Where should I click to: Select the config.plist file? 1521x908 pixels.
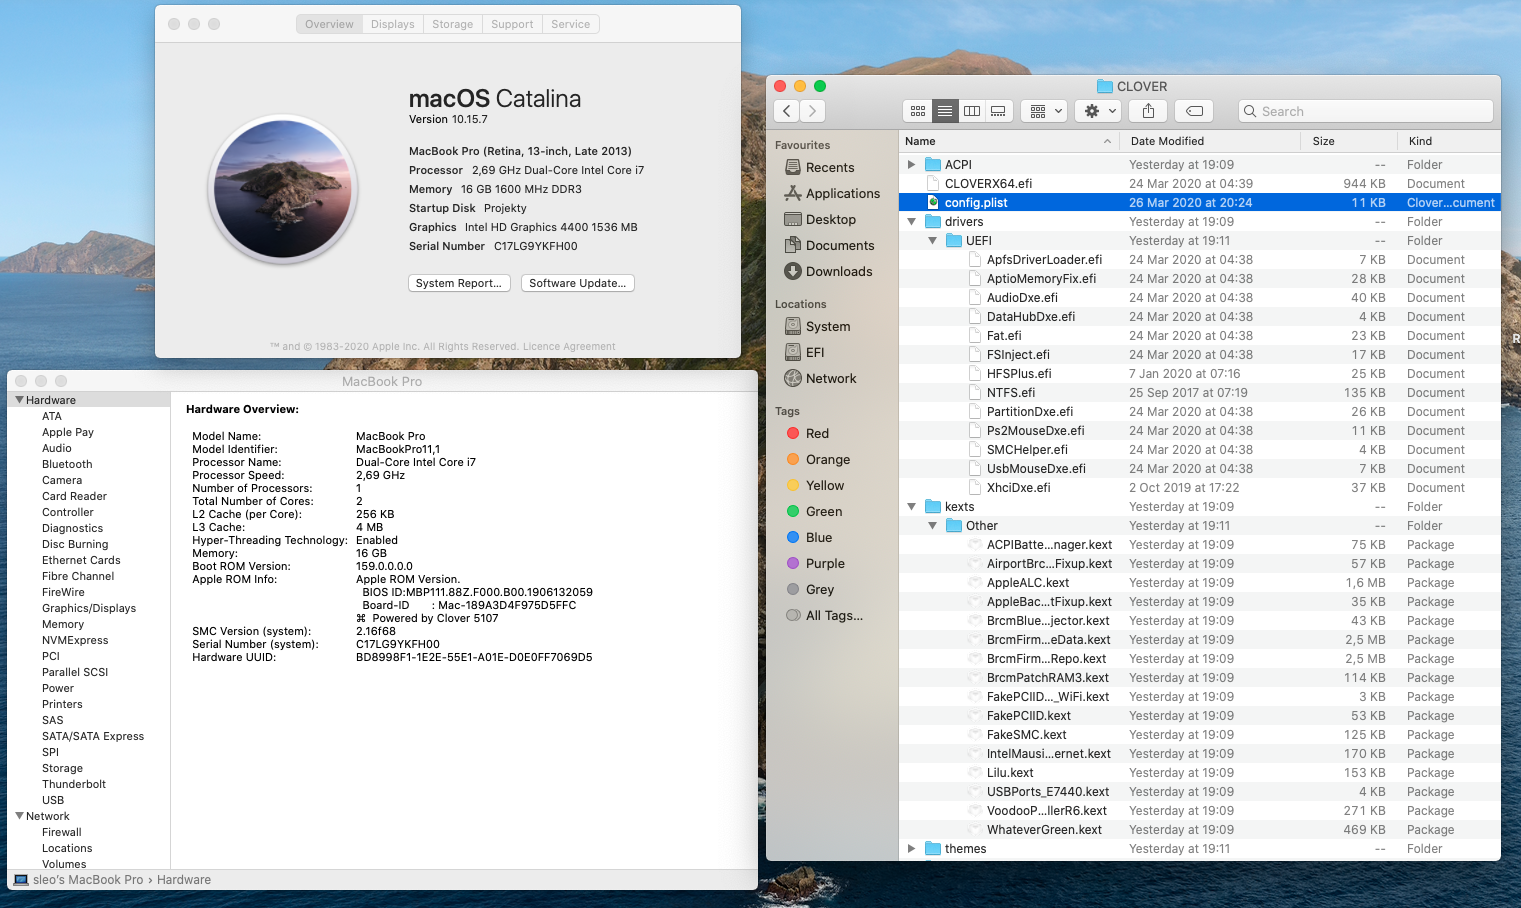(1199, 202)
